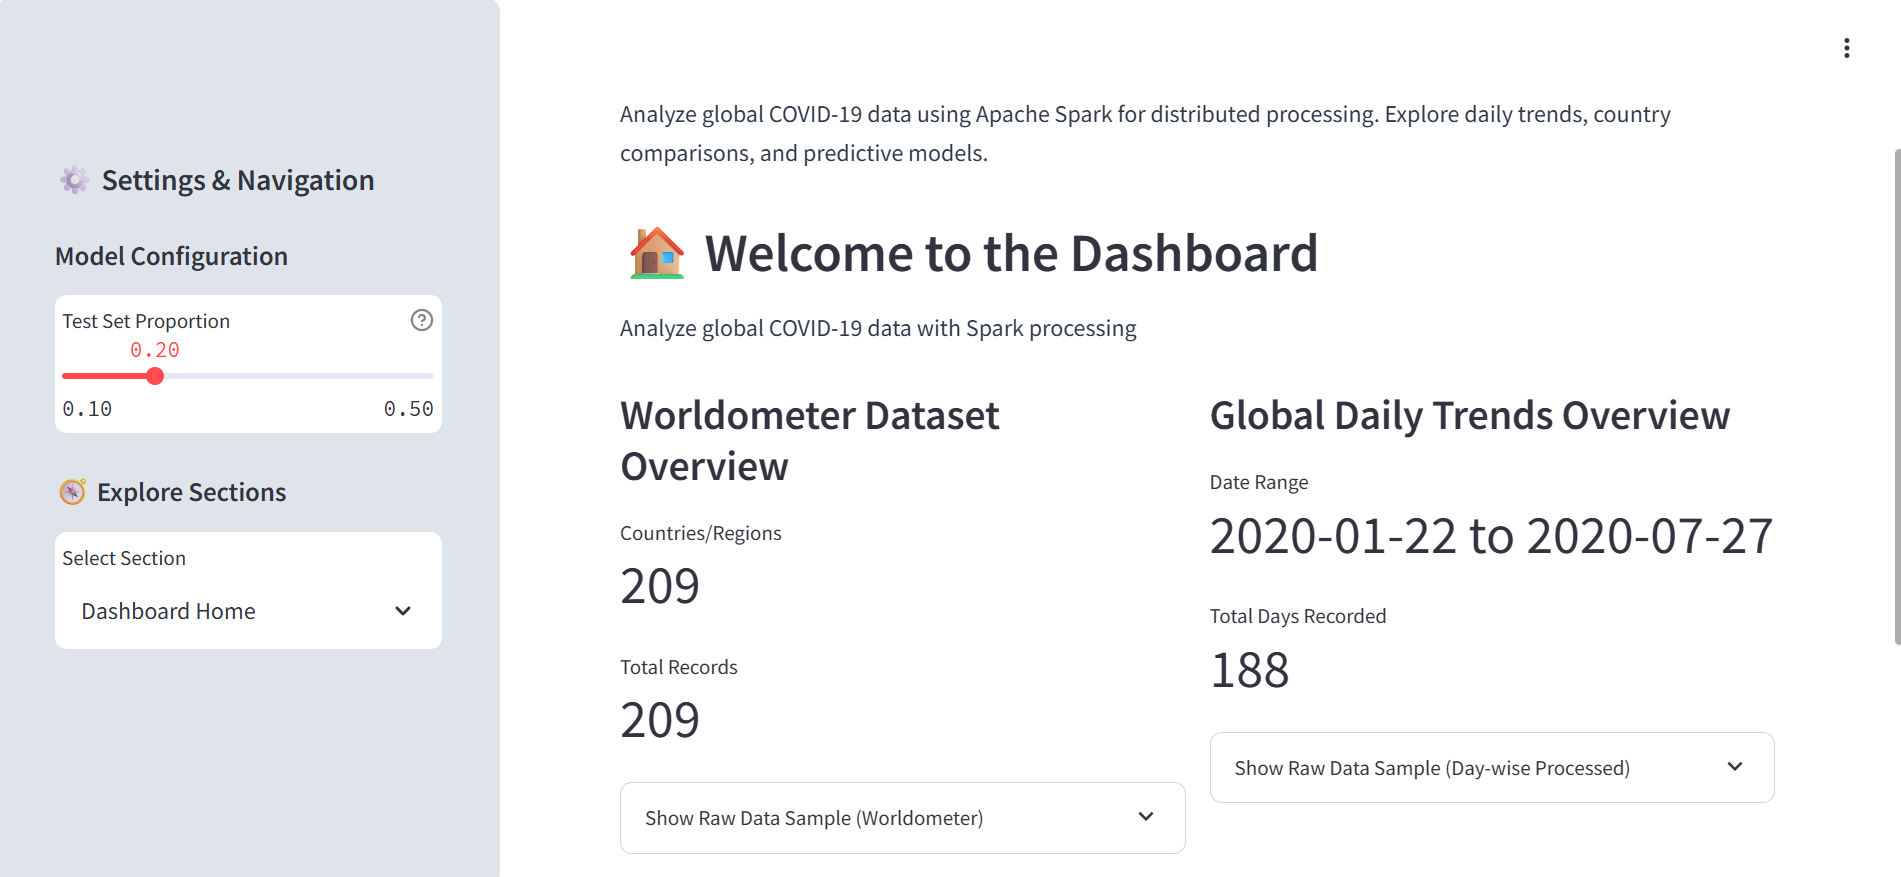Click the slider maximum label 0.50
Viewport: 1901px width, 877px height.
(x=409, y=409)
